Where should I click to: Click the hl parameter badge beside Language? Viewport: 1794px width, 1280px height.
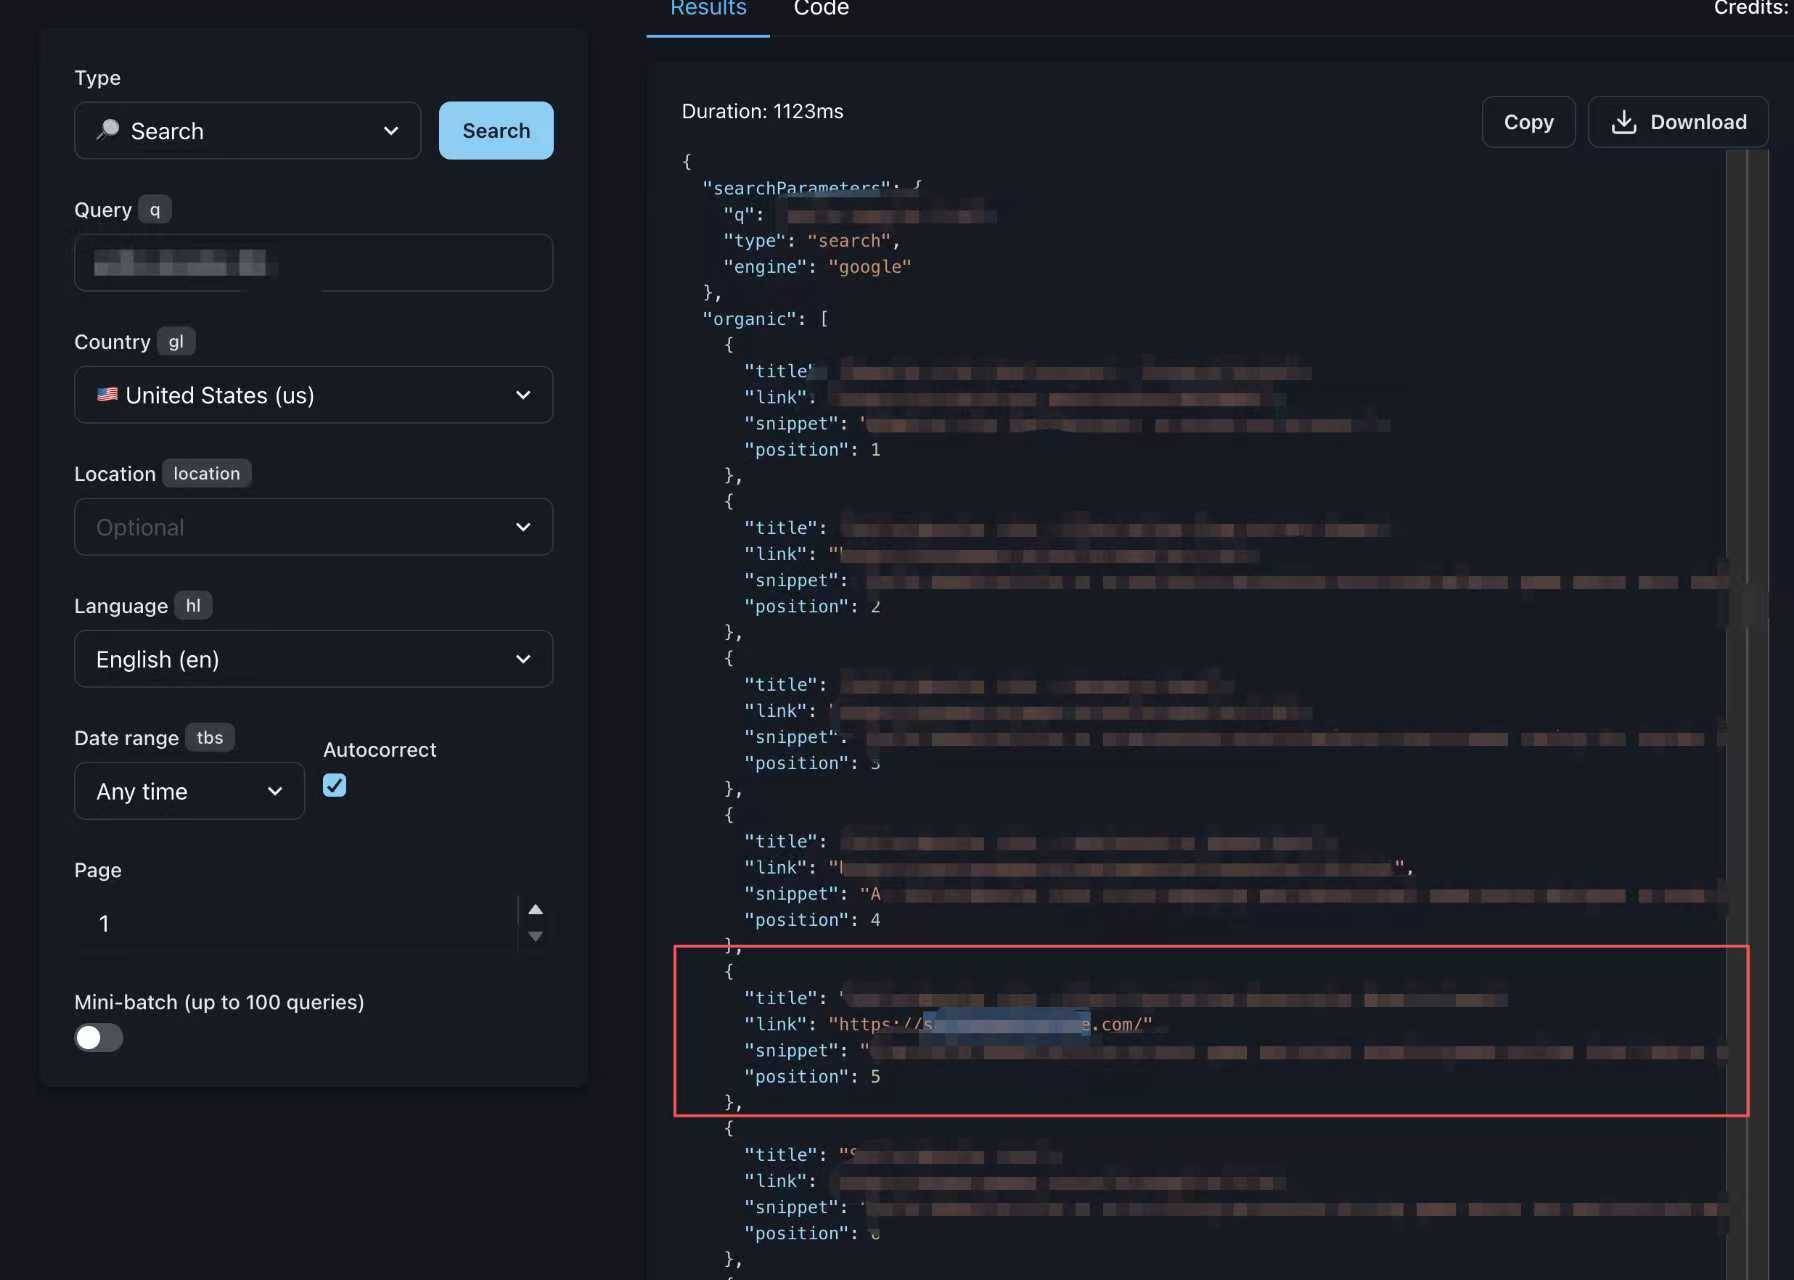(193, 606)
